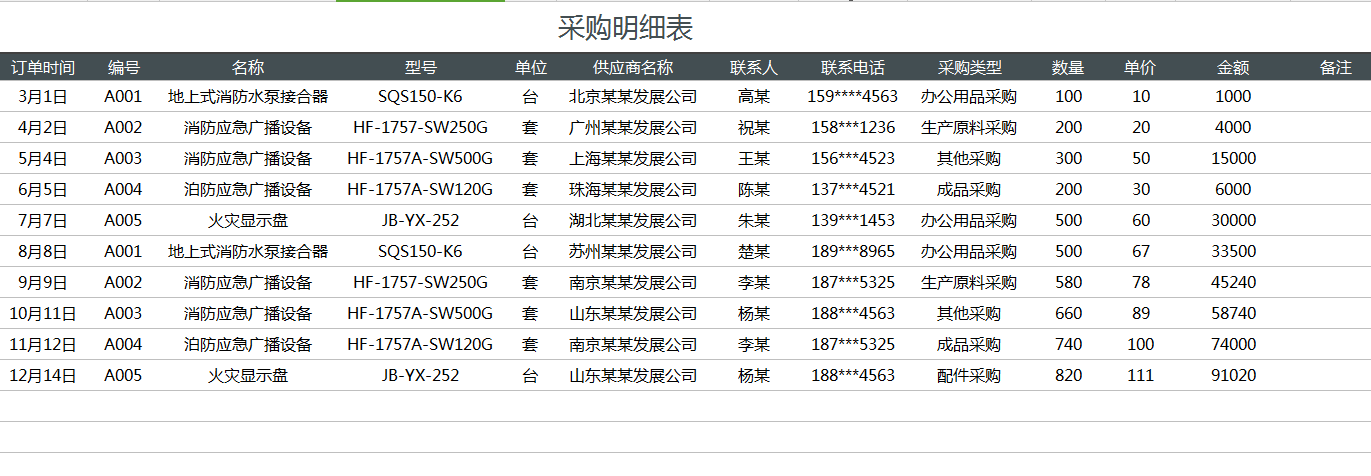Select contact 楚某
1371x476 pixels.
click(x=754, y=252)
